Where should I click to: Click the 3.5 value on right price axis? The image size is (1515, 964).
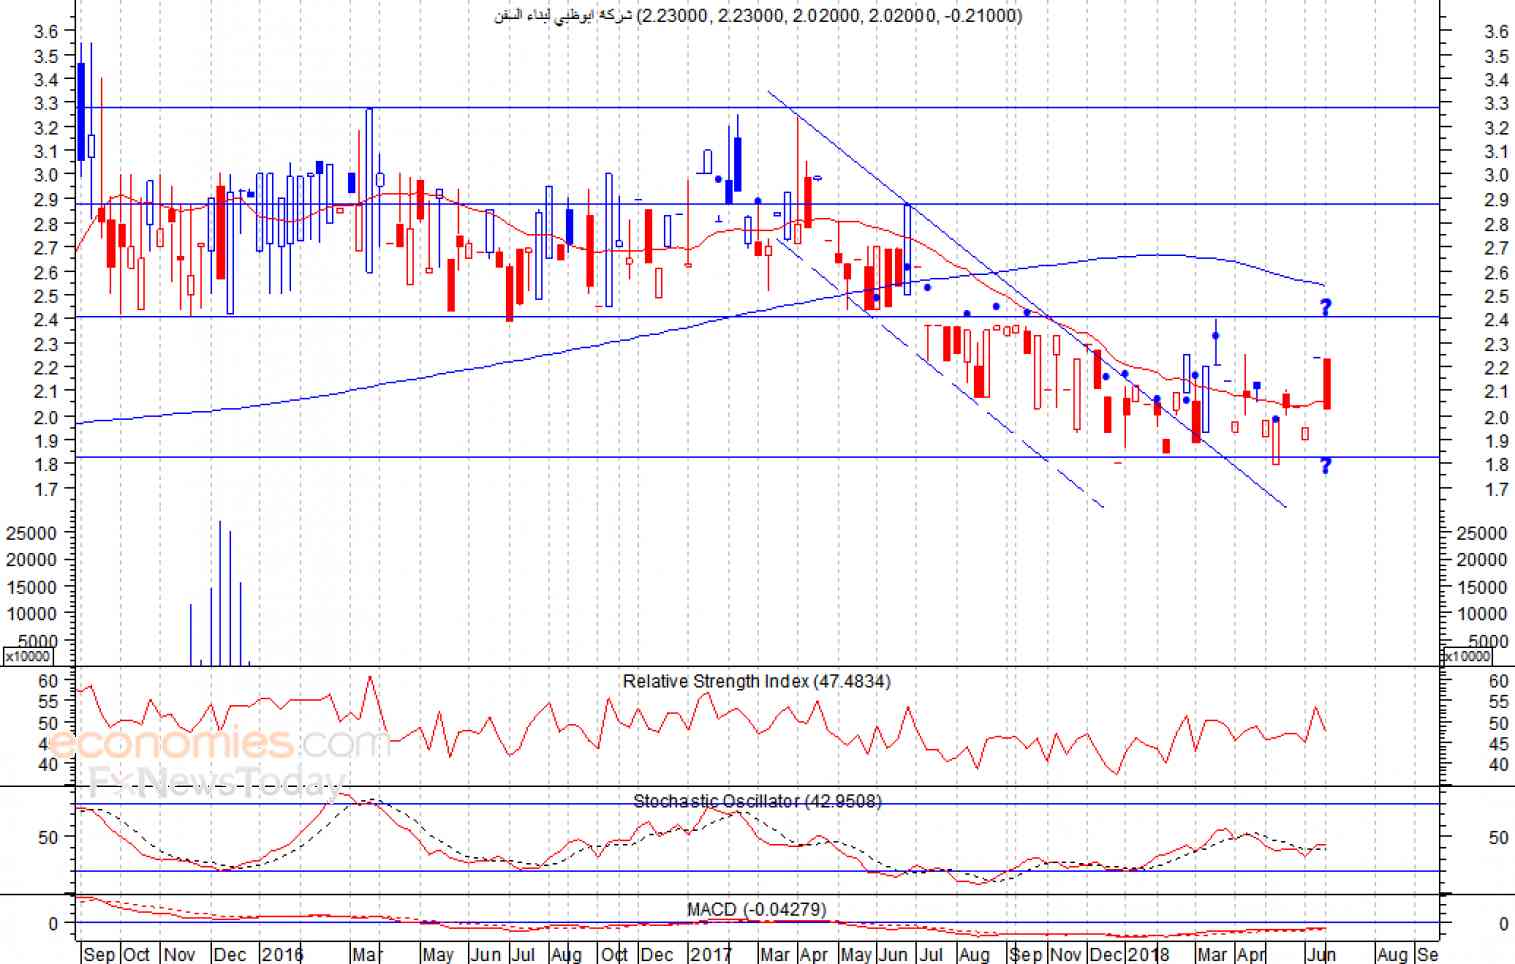pyautogui.click(x=1496, y=56)
